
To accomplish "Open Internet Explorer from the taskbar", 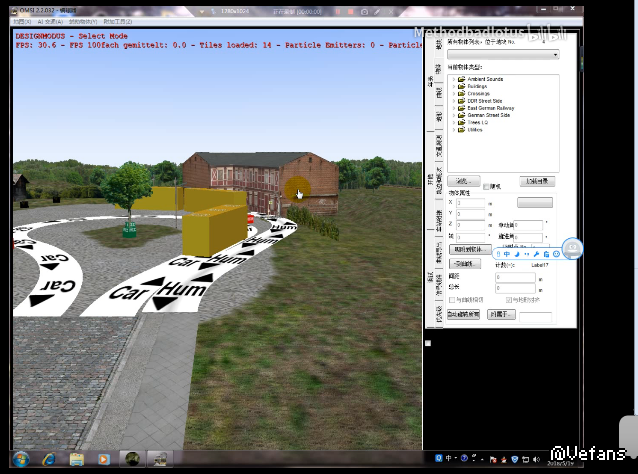I will tap(48, 458).
